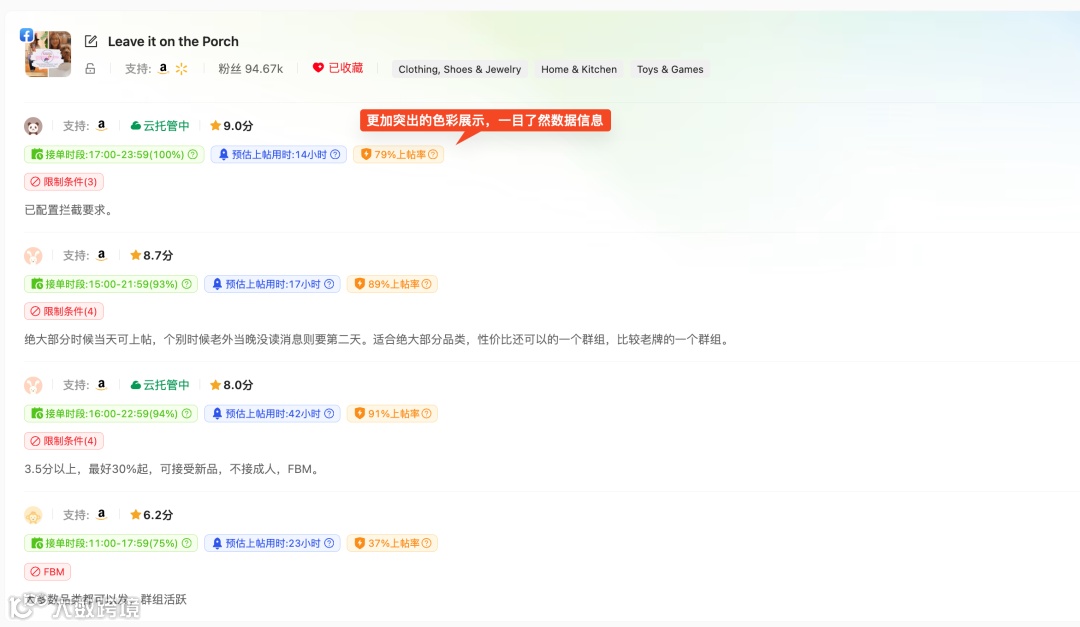Image resolution: width=1080 pixels, height=627 pixels.
Task: Click 预估上帖用时:42小时 tag
Action: [x=272, y=413]
